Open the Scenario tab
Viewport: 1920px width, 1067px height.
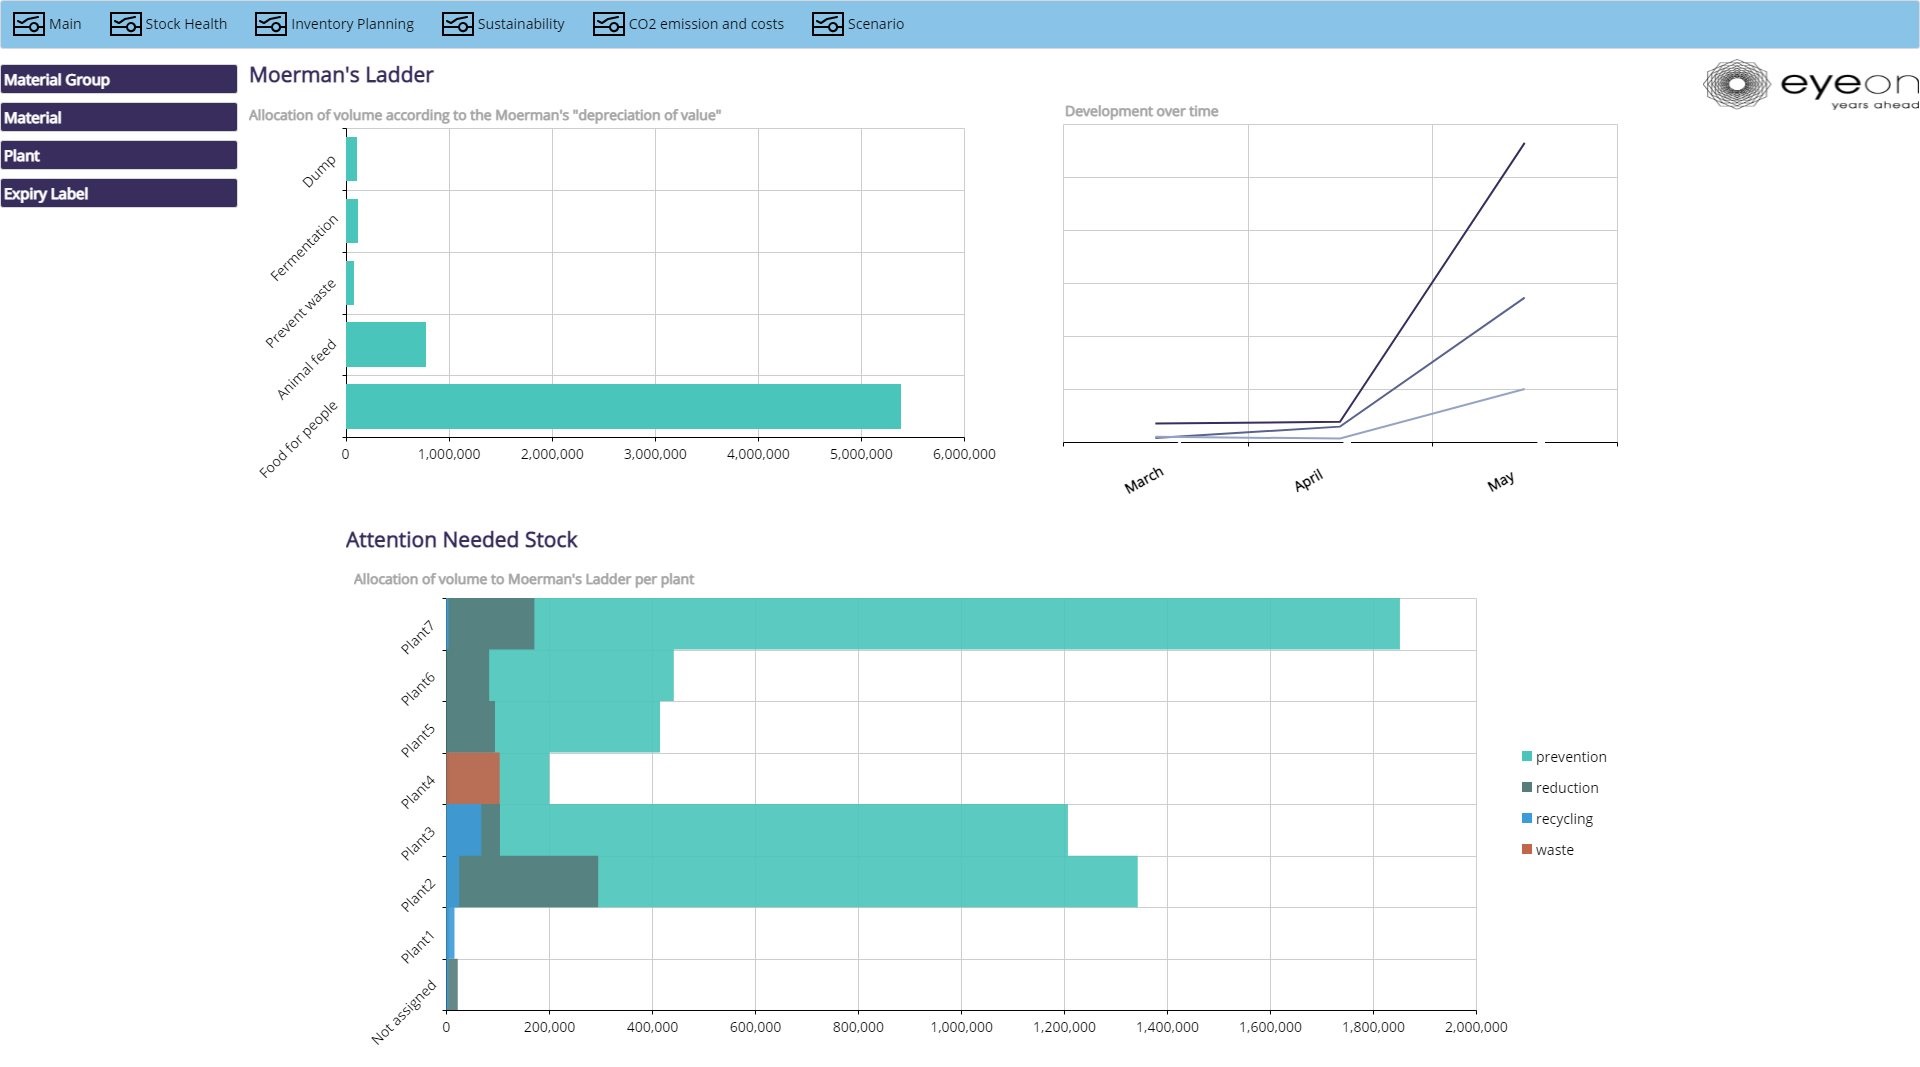pos(875,24)
